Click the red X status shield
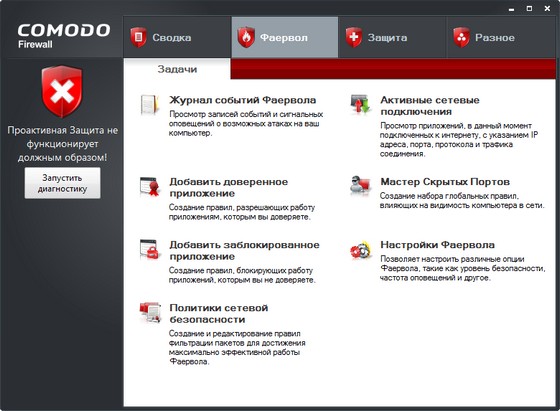 pos(62,91)
